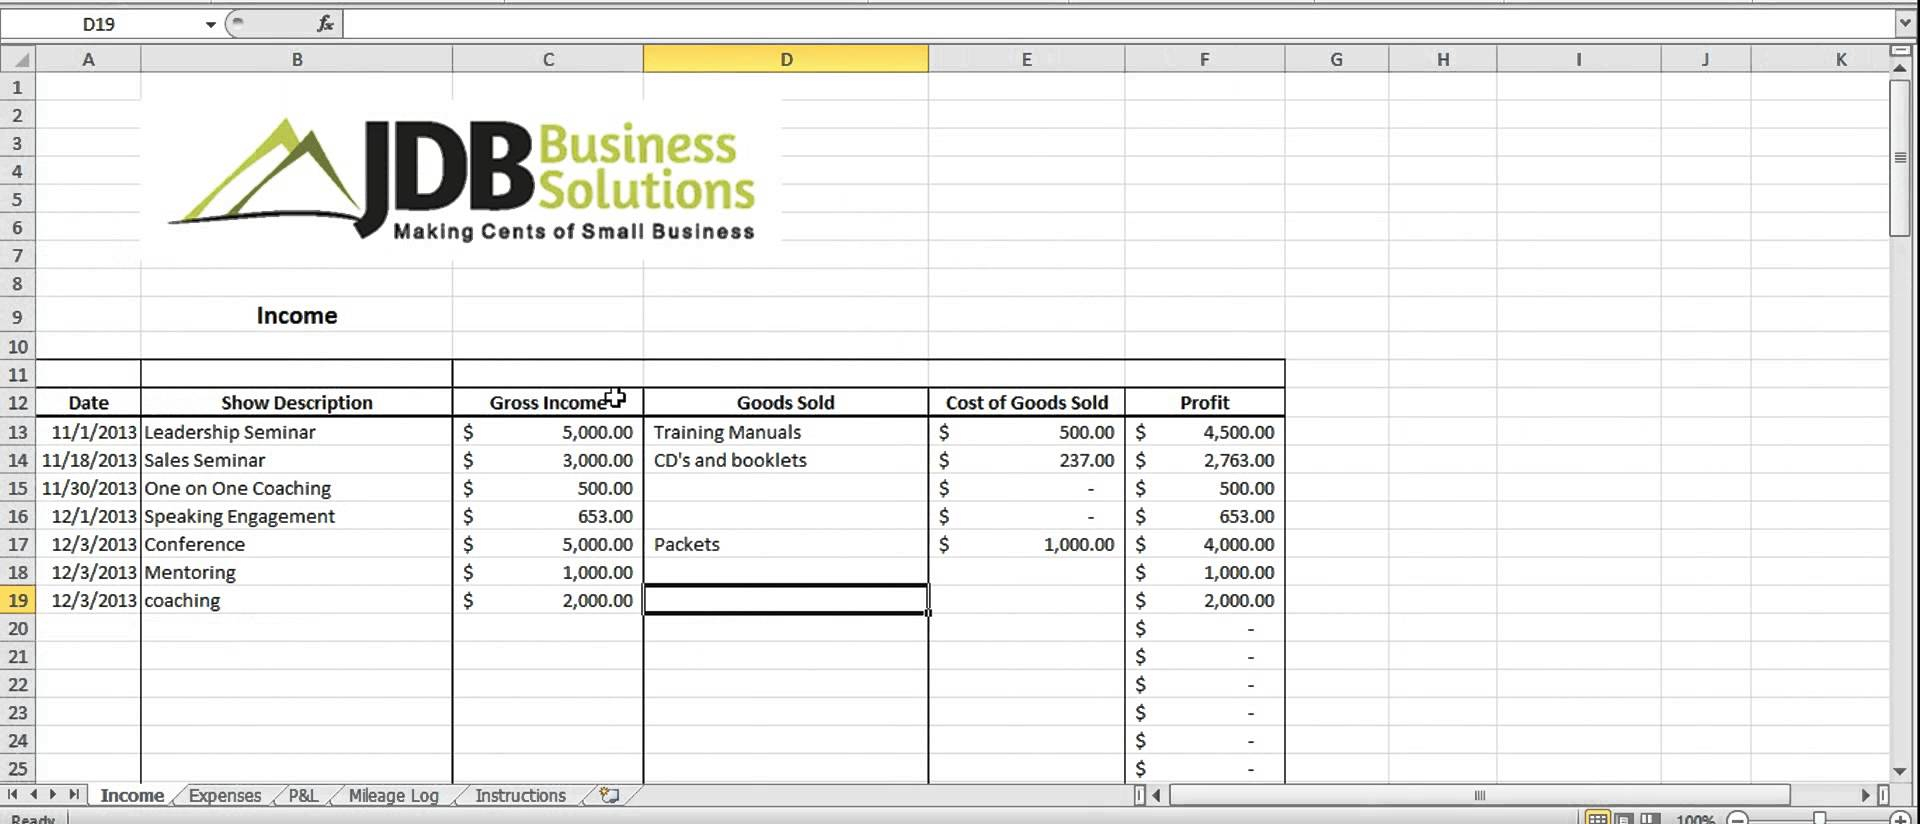The image size is (1920, 824).
Task: Click the 'Cost of Goods Sold' header cell
Action: pyautogui.click(x=1026, y=403)
